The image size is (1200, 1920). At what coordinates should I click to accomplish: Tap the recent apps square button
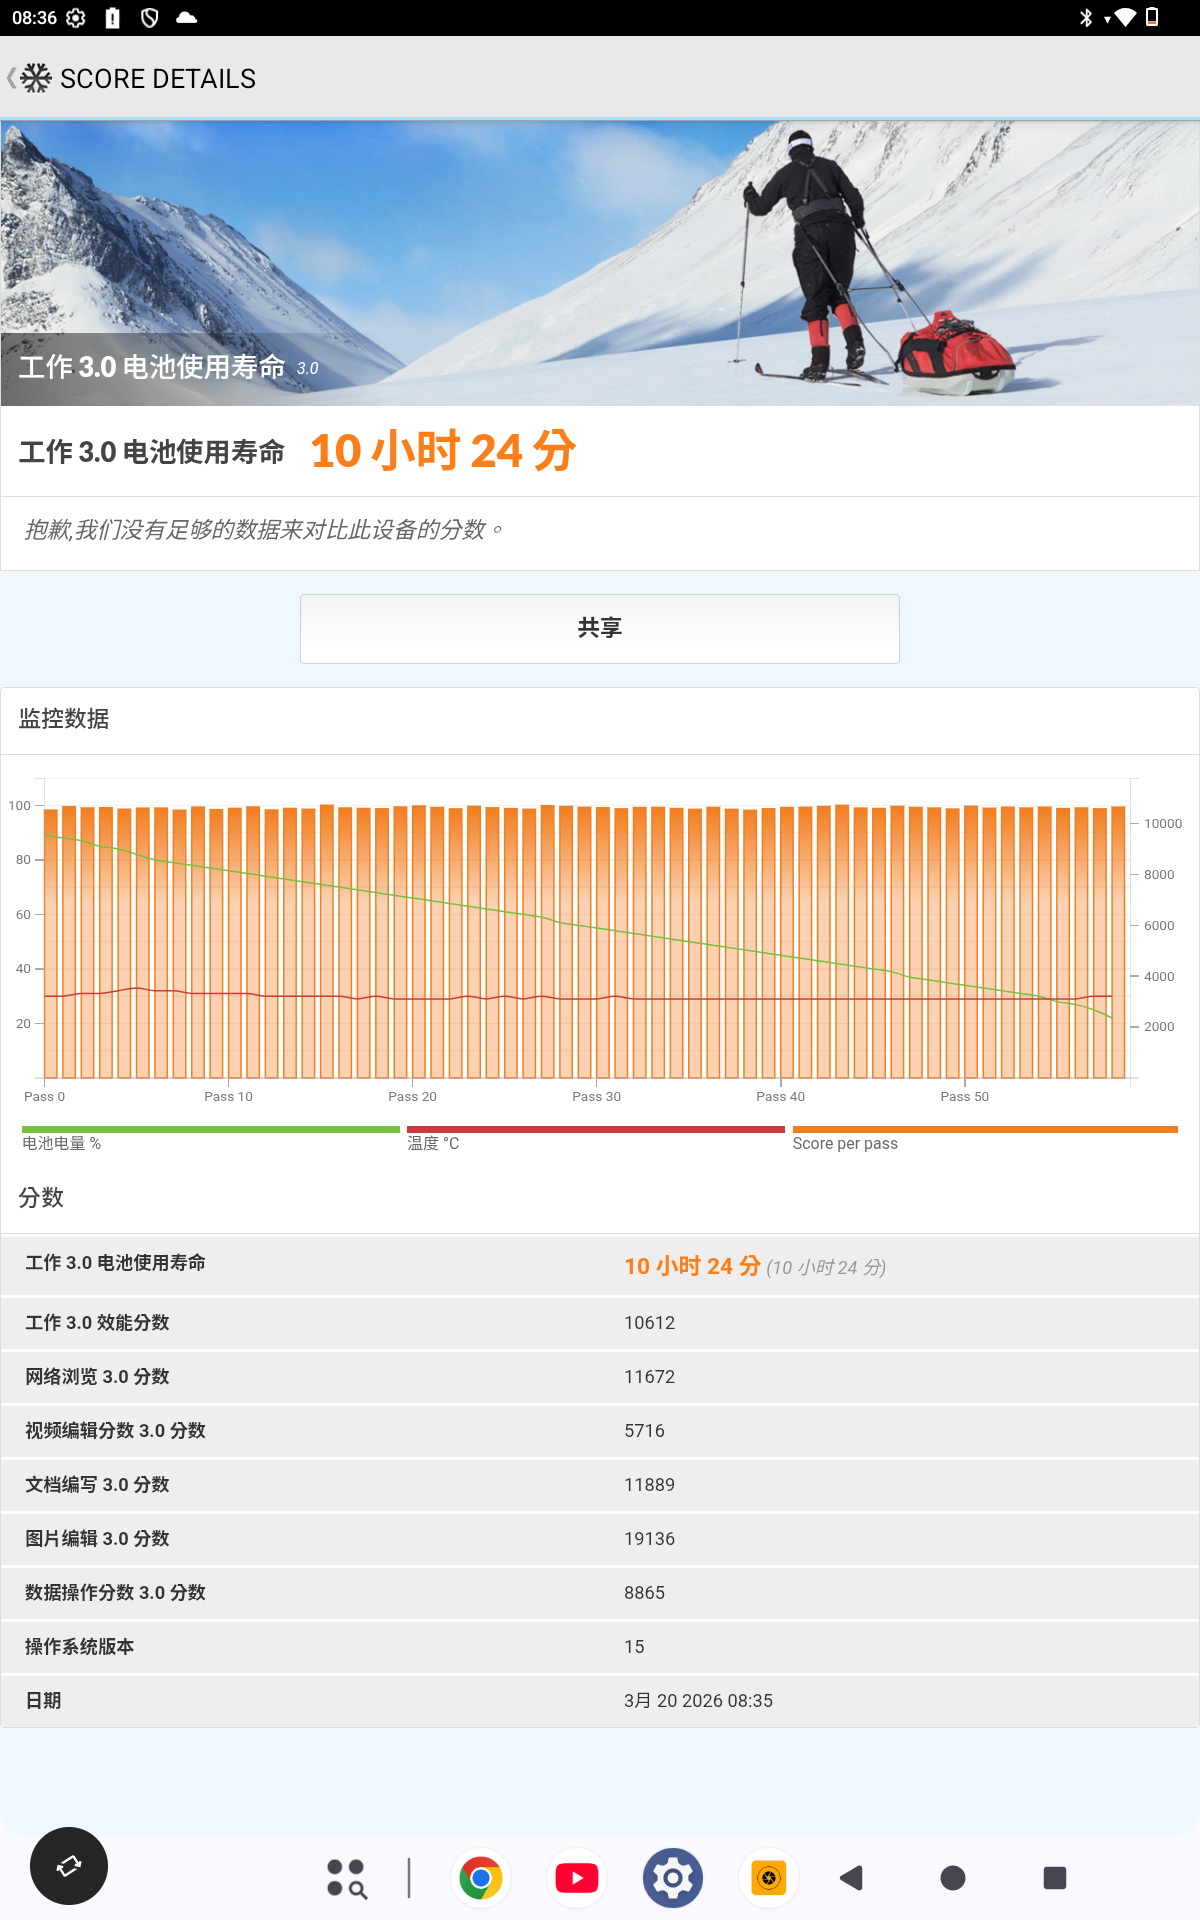[x=1054, y=1878]
